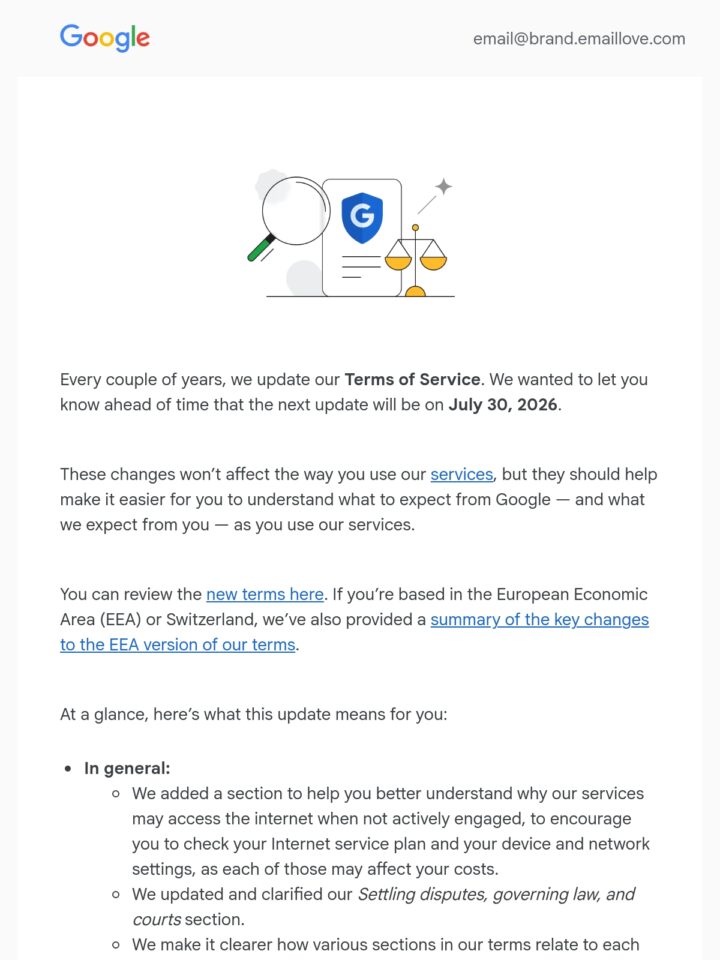Open "summary of the key changes" link

pos(539,620)
